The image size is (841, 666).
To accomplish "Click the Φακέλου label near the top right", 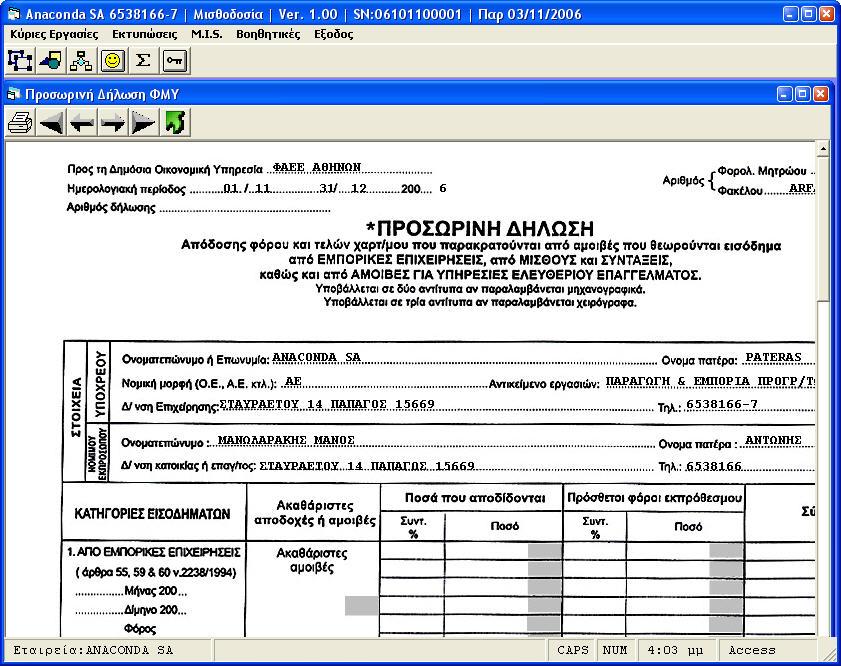I will [x=740, y=190].
